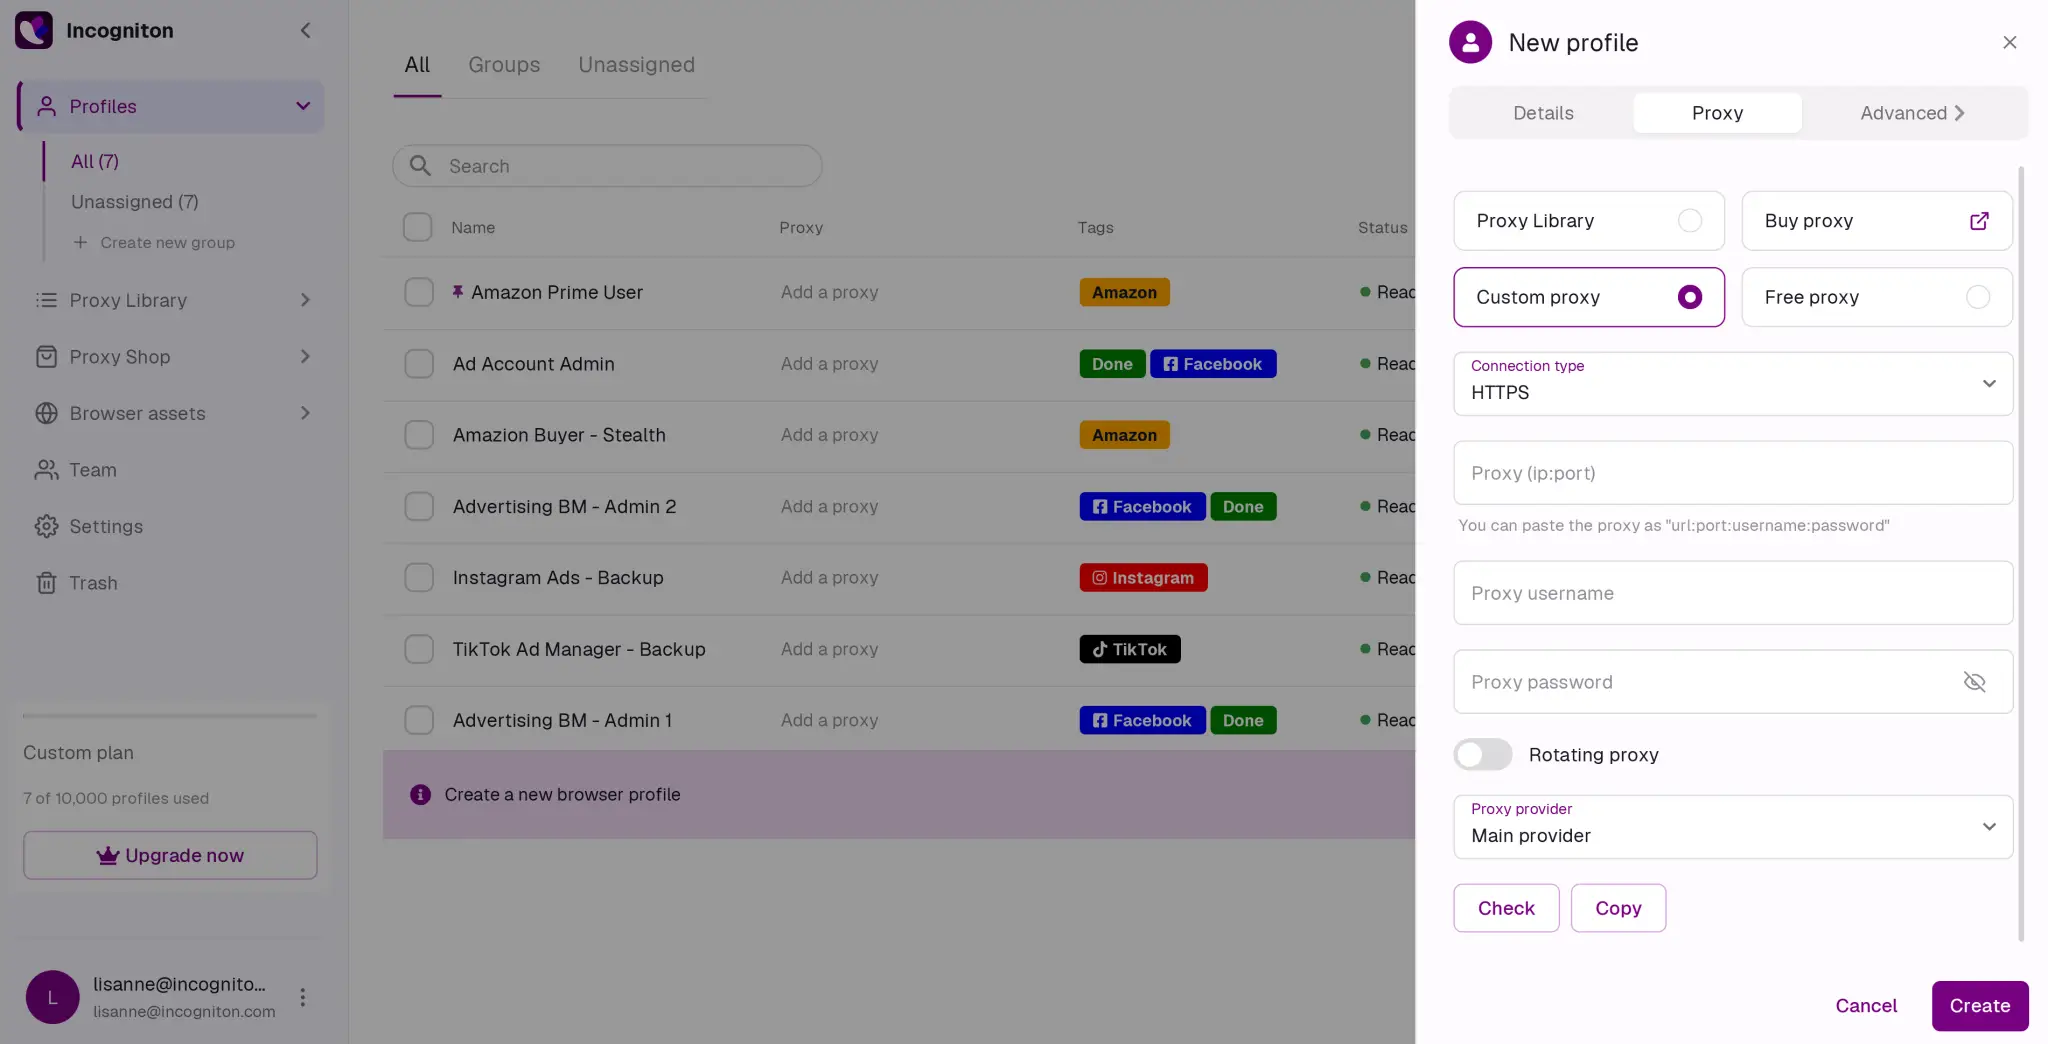Select the Free proxy radio option

pyautogui.click(x=1978, y=297)
